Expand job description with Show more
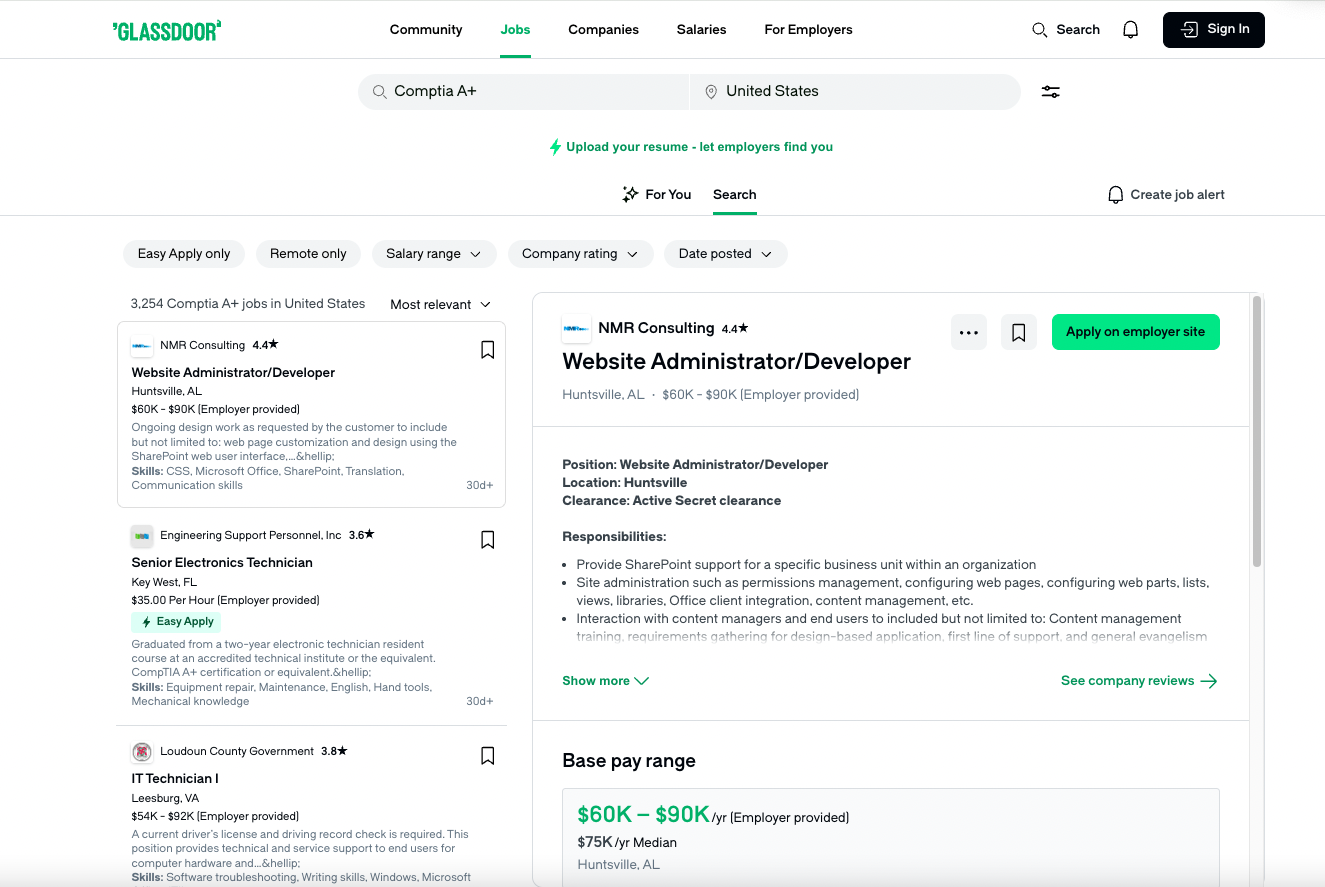 pos(606,681)
